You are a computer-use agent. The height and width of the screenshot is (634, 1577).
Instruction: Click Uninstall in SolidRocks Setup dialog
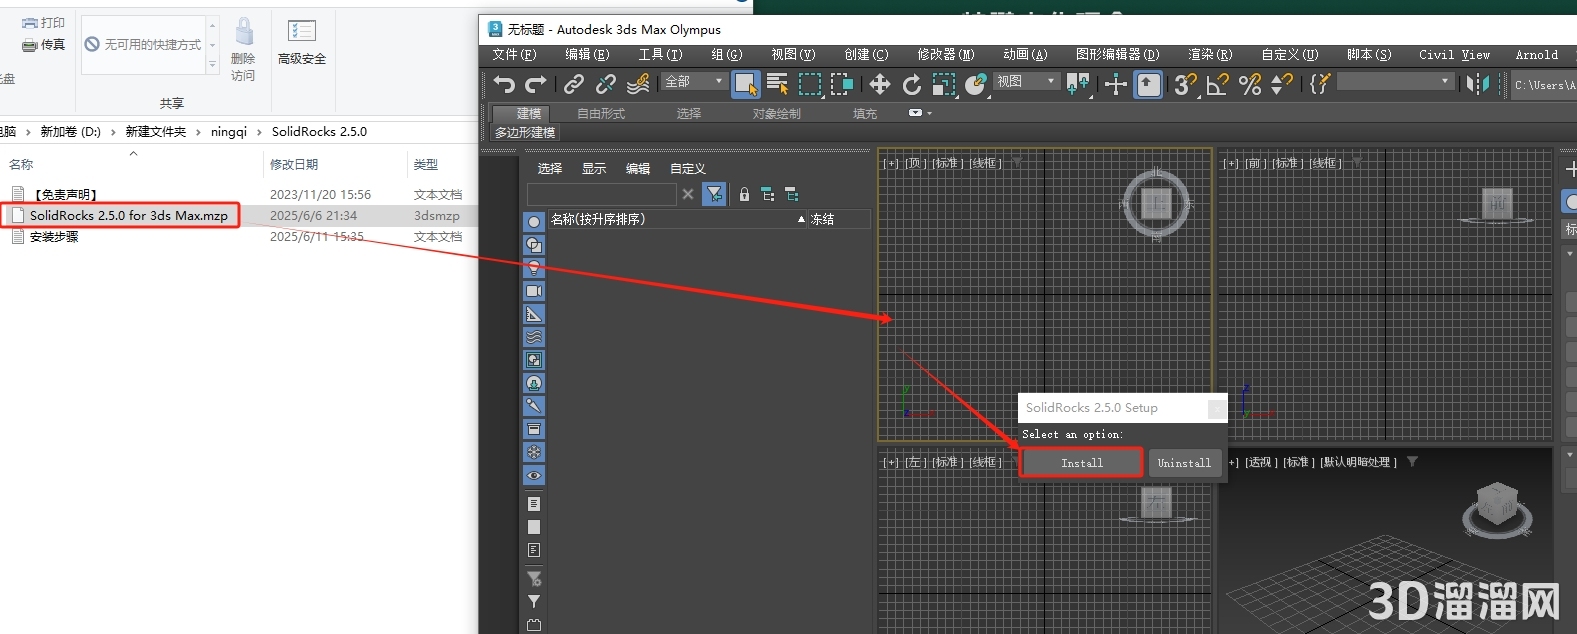1185,463
